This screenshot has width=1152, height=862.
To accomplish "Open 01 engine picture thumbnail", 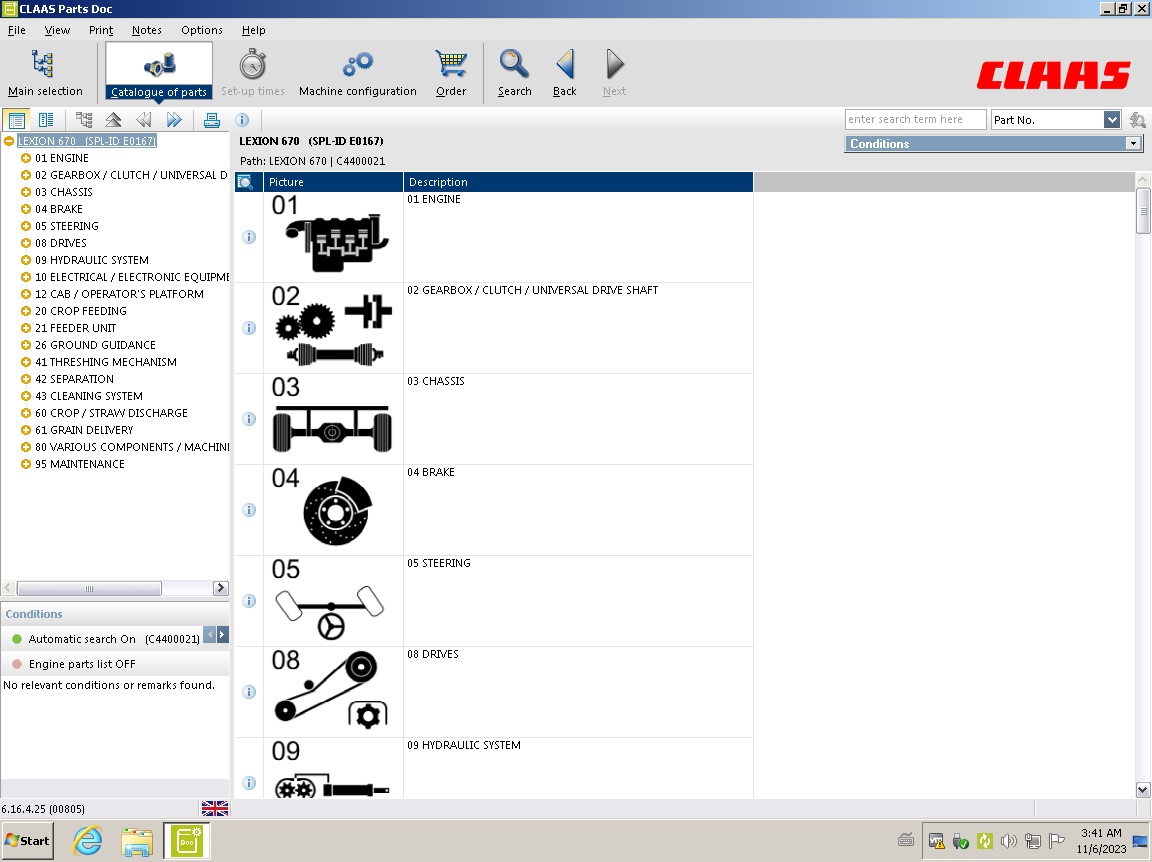I will [x=333, y=237].
